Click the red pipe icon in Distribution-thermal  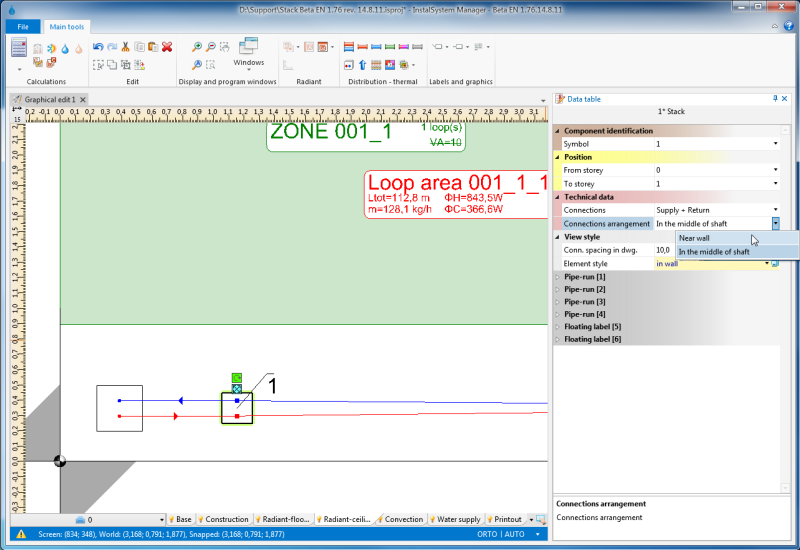click(363, 47)
